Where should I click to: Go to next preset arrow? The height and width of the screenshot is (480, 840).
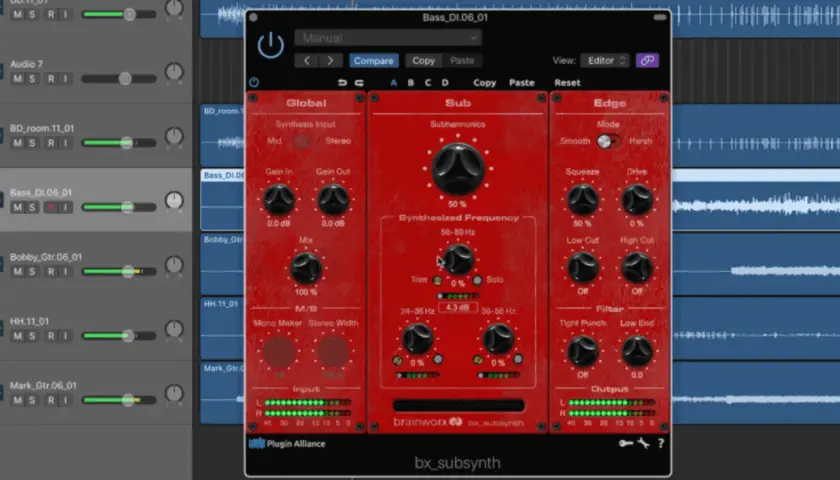[330, 61]
